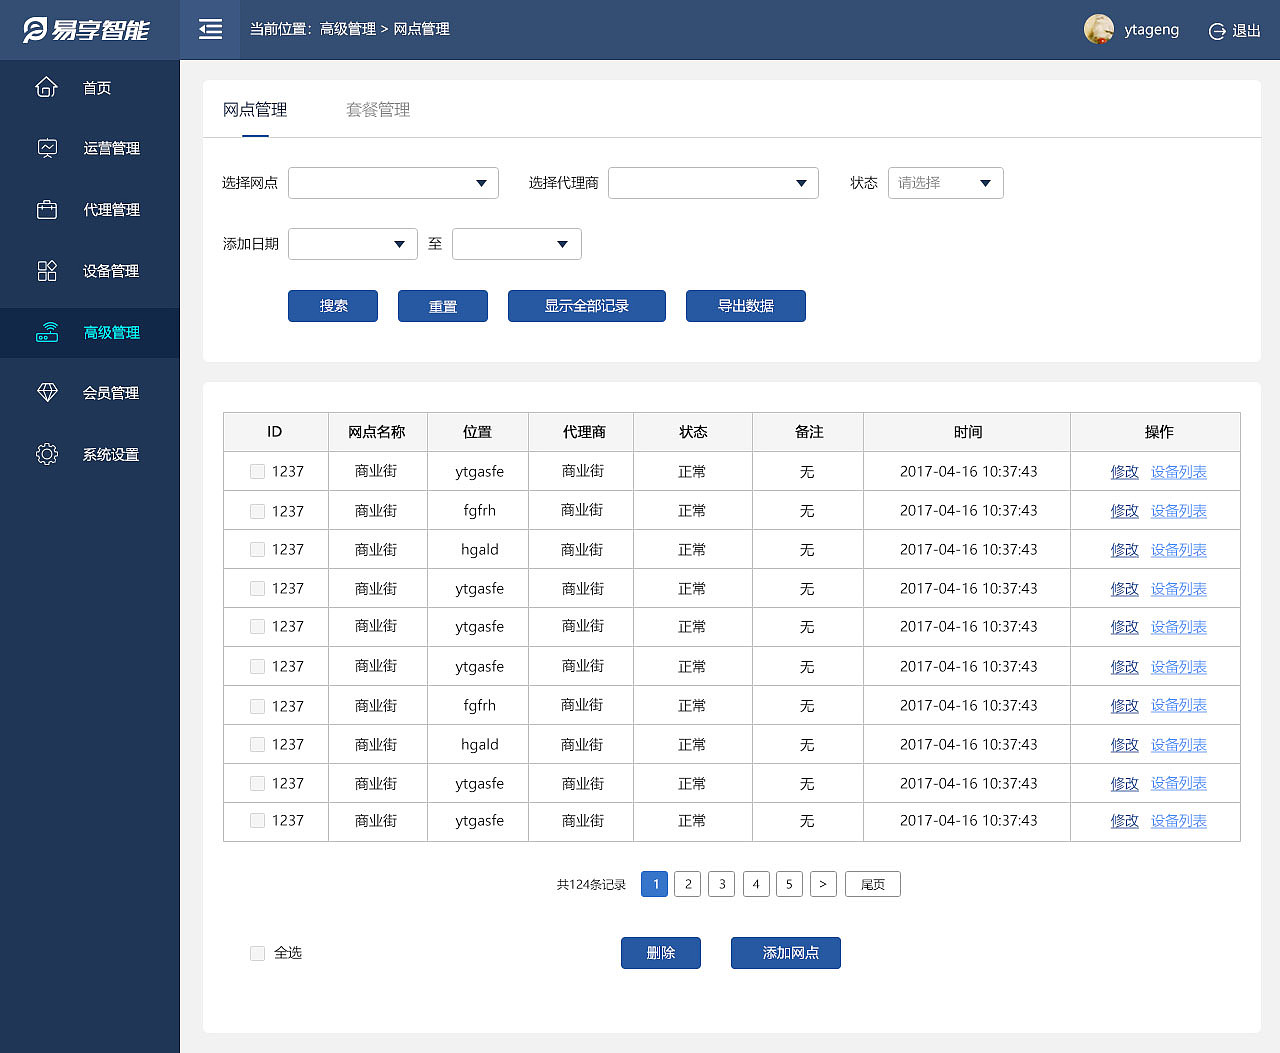1280x1053 pixels.
Task: Click the 删除 button
Action: click(661, 953)
